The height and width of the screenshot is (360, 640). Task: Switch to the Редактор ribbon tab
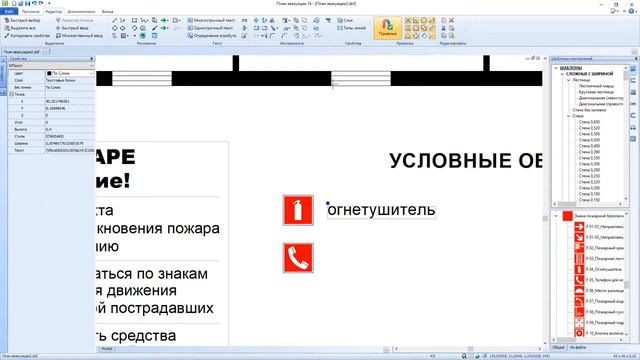(x=53, y=11)
